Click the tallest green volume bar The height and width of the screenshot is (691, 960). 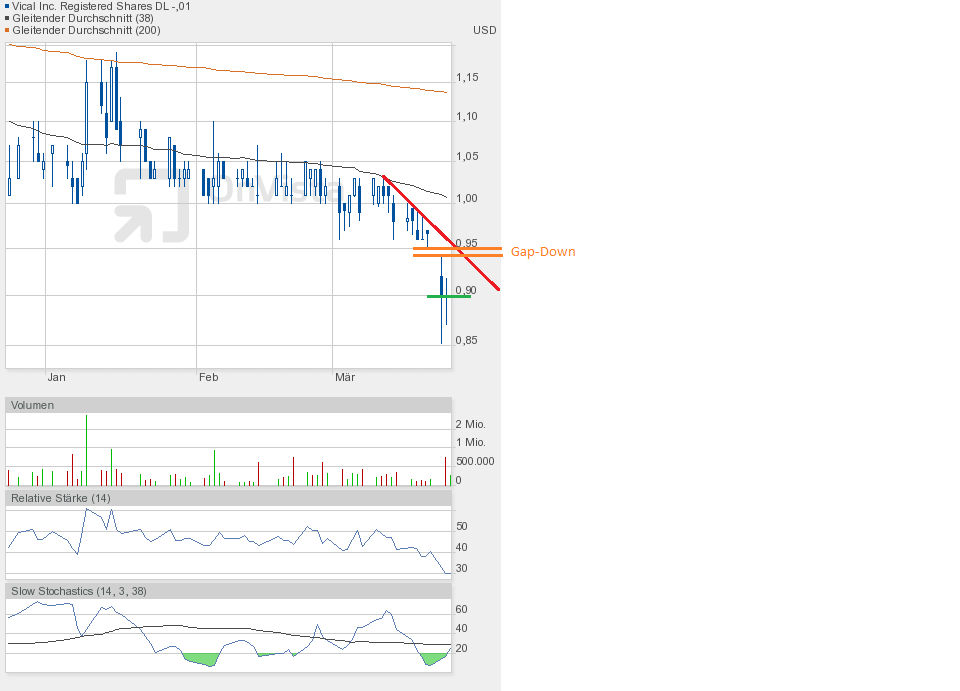pyautogui.click(x=87, y=450)
